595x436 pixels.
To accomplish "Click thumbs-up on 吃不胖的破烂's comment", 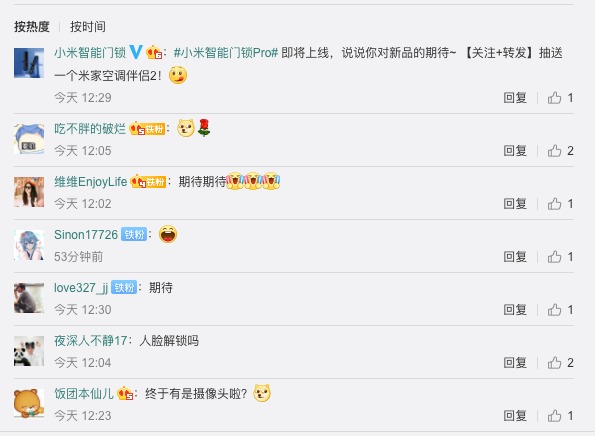I will click(554, 151).
